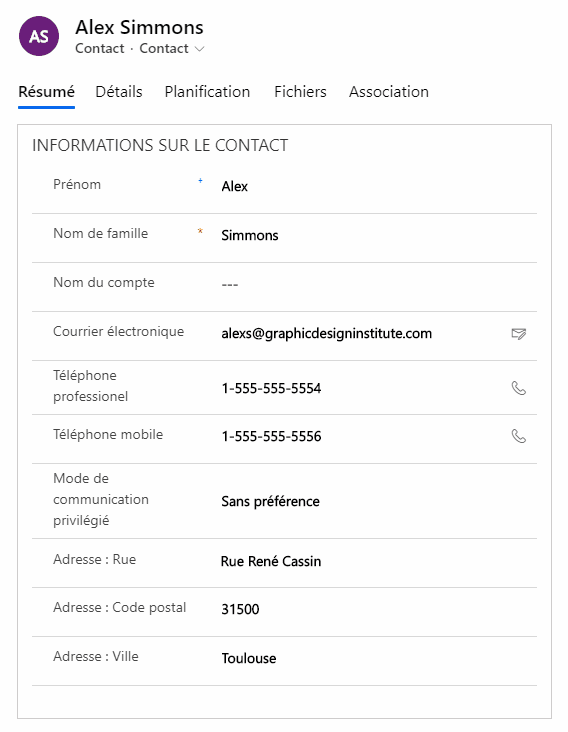The width and height of the screenshot is (568, 732).
Task: Go to the Fichiers tab
Action: coord(300,92)
